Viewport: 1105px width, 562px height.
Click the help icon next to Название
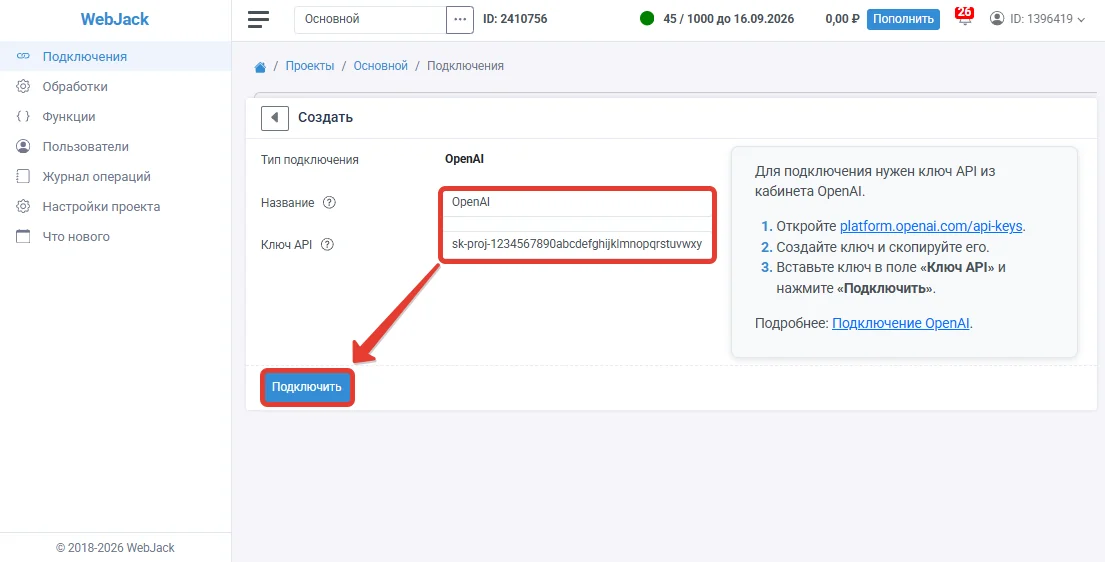(x=329, y=202)
